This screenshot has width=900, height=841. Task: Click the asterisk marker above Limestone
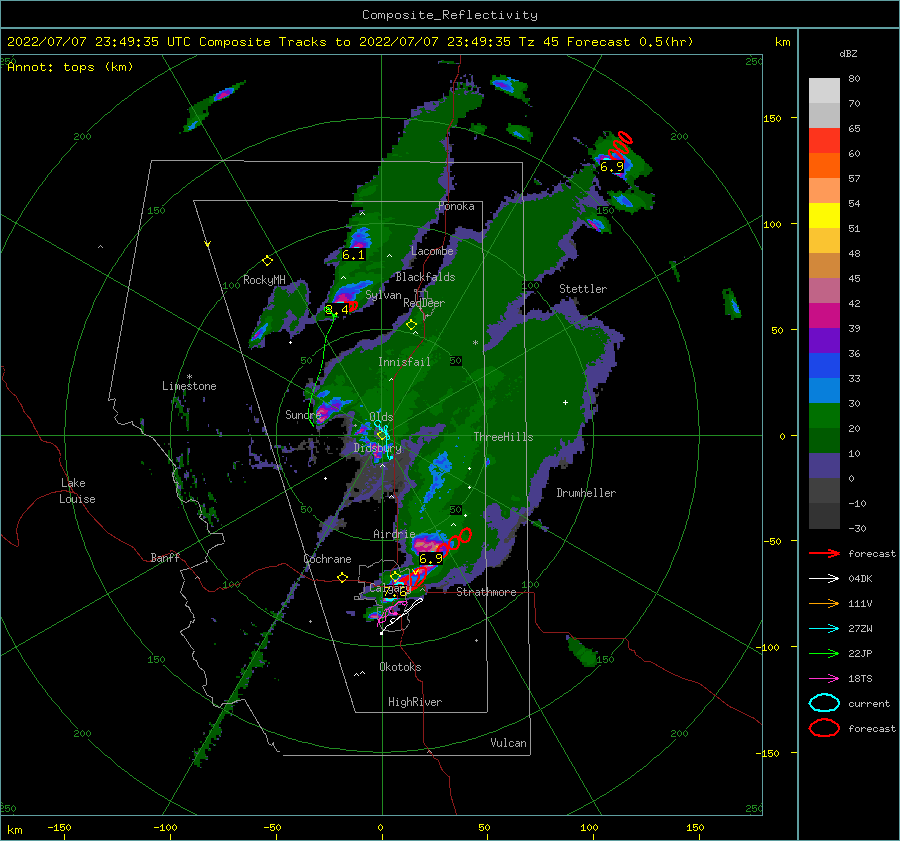(x=189, y=377)
